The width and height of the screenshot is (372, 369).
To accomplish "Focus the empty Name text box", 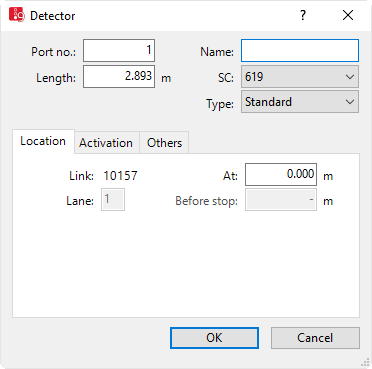I will [300, 51].
